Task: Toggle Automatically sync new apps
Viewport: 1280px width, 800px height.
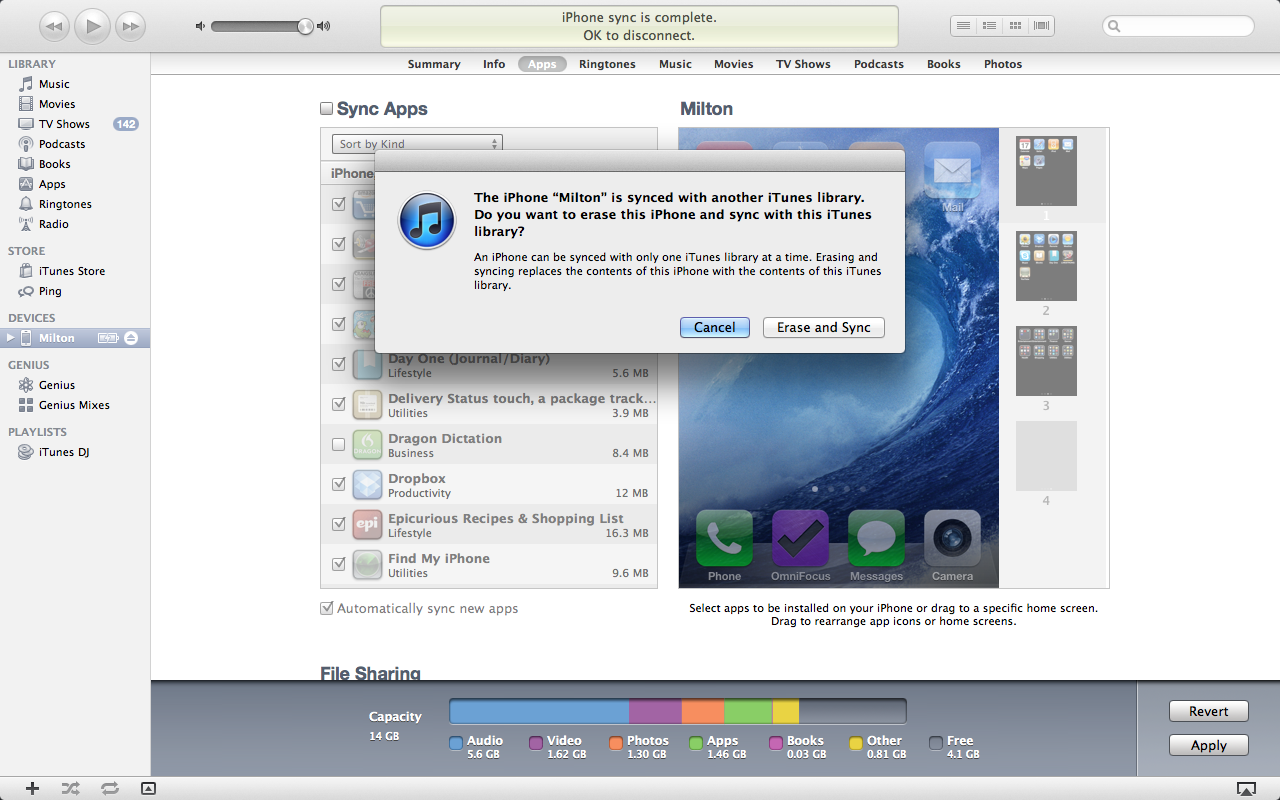Action: click(326, 608)
